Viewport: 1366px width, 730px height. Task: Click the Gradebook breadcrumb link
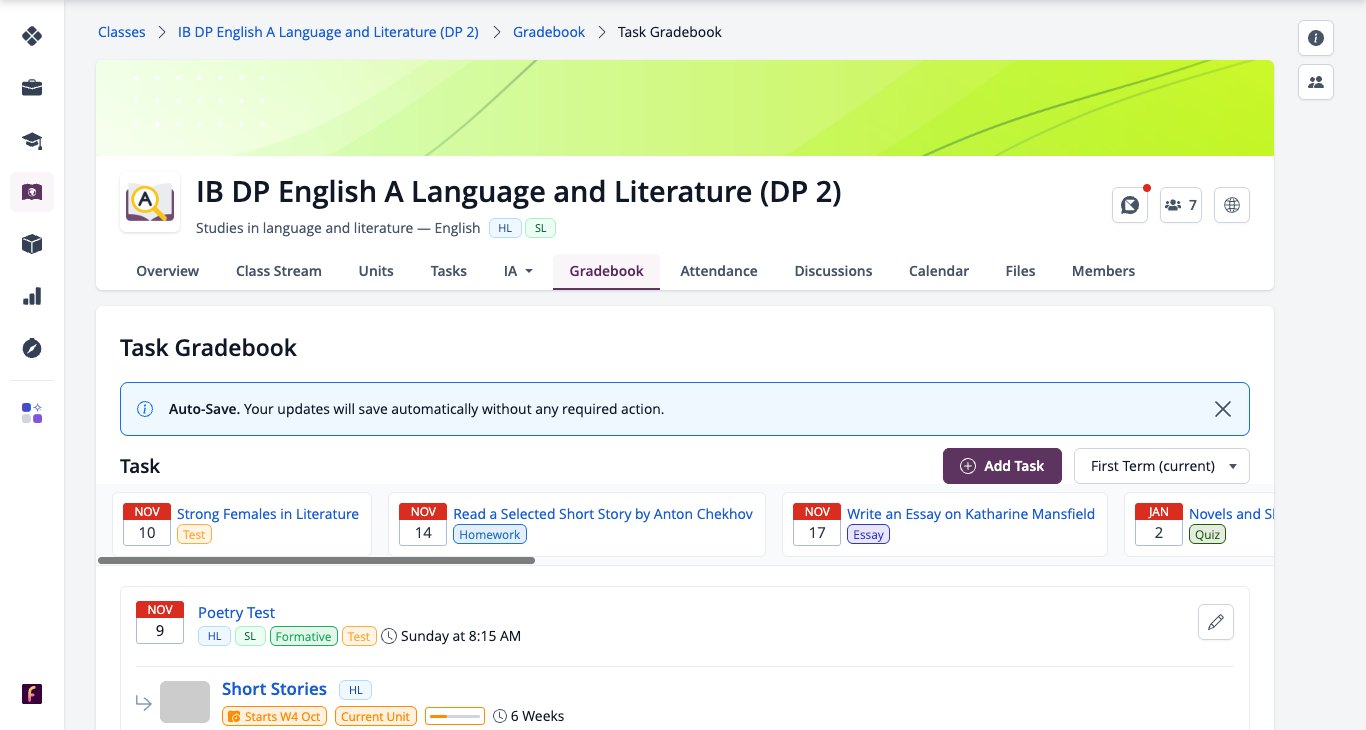pyautogui.click(x=549, y=32)
